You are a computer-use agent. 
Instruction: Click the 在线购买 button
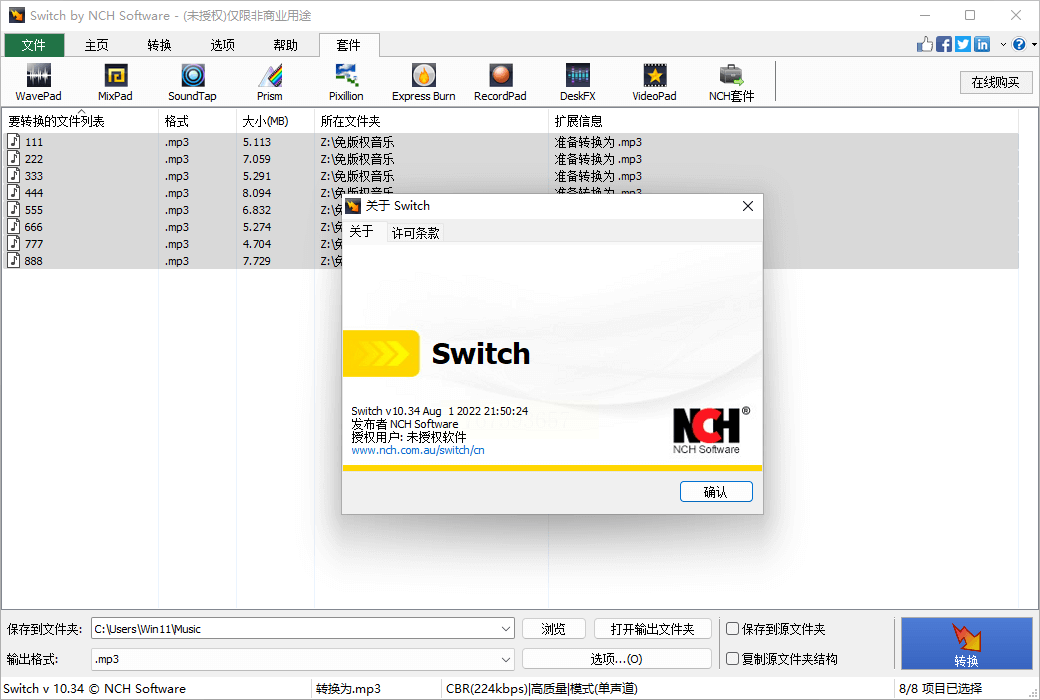(x=996, y=82)
